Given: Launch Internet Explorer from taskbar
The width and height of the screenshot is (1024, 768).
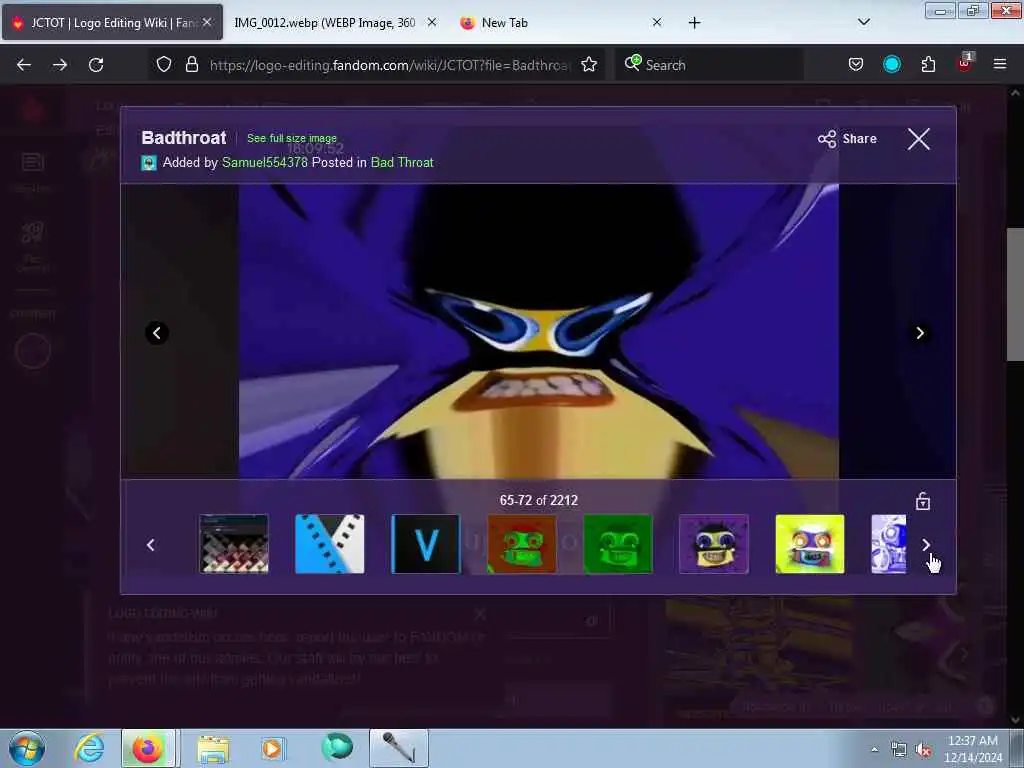Looking at the screenshot, I should [x=89, y=748].
